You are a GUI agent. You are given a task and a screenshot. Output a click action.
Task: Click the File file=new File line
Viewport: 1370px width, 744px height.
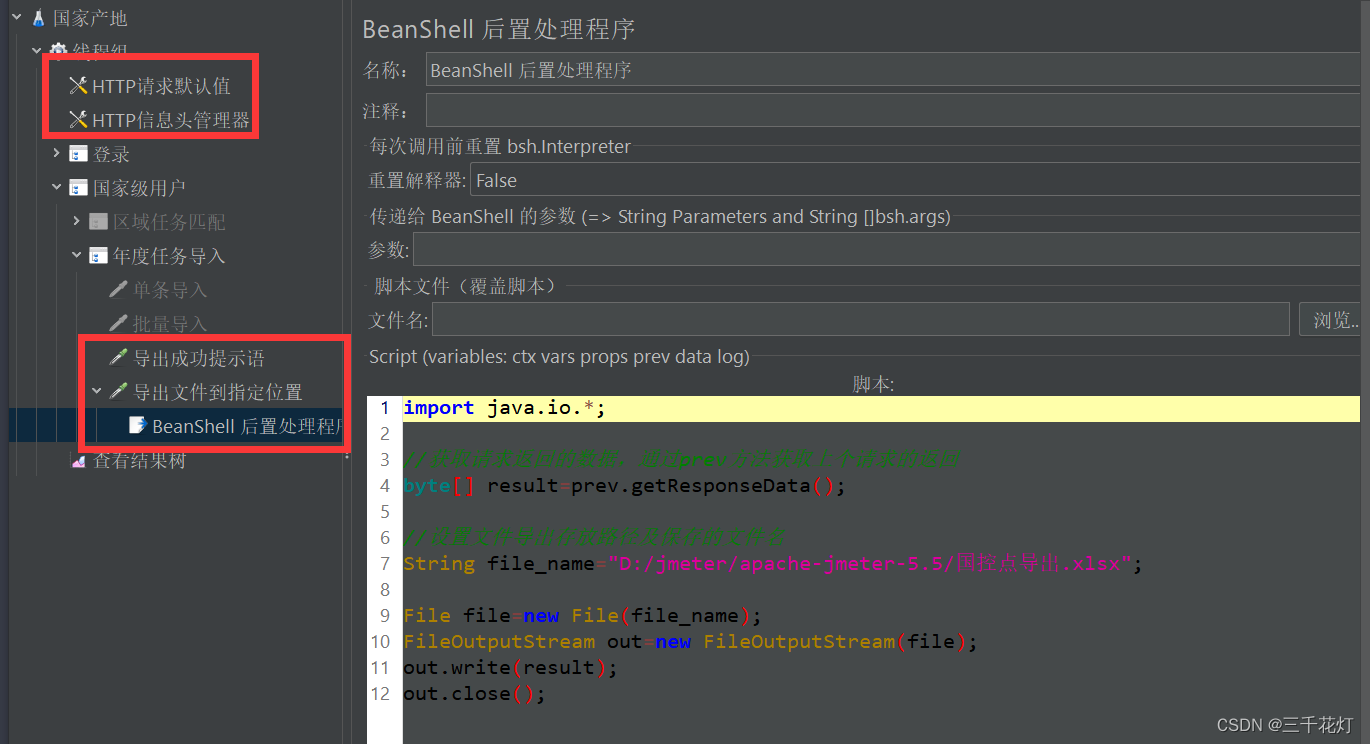pos(583,616)
